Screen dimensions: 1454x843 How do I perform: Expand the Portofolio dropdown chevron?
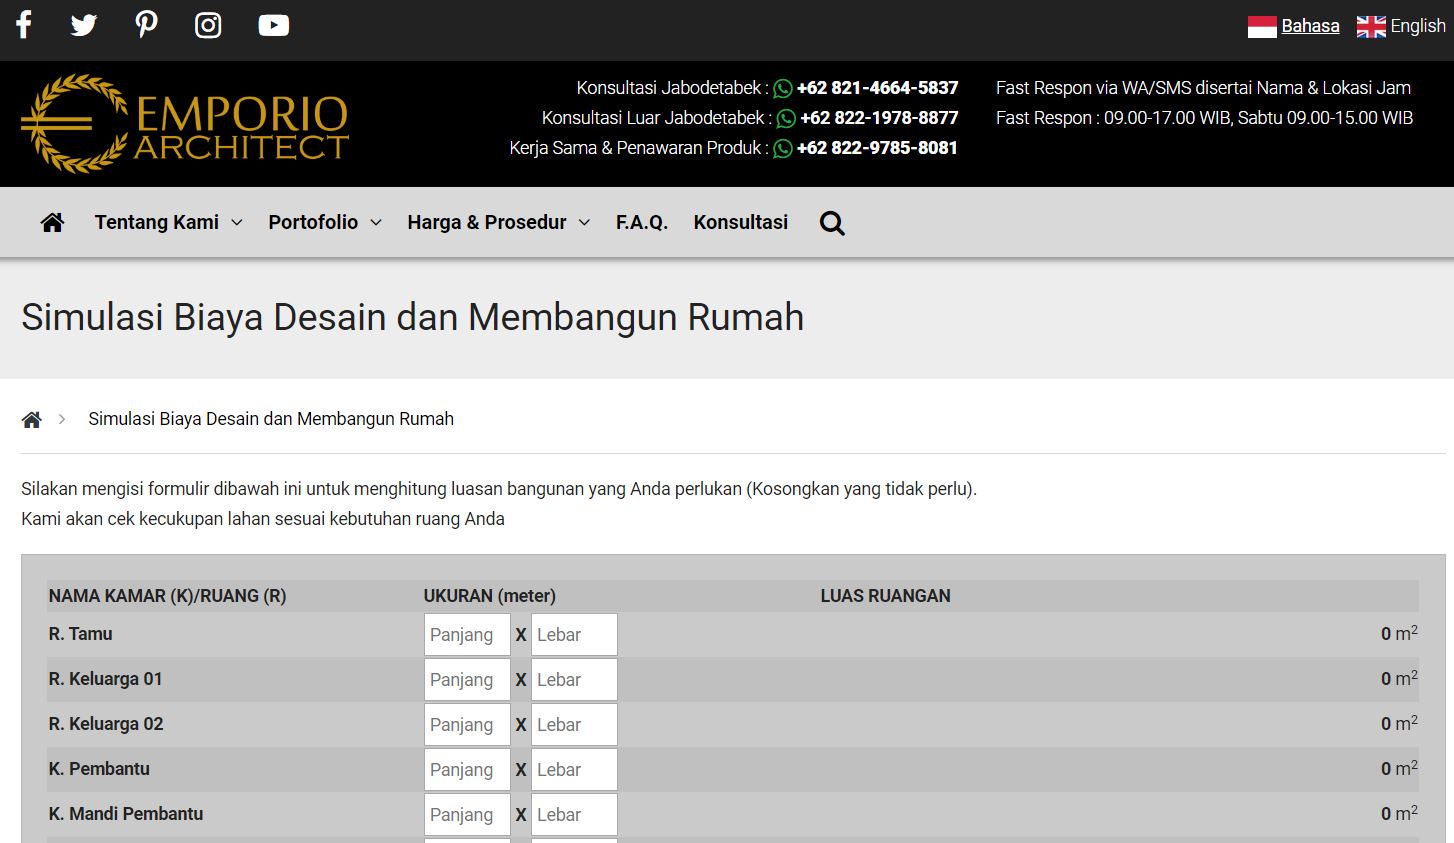tap(376, 223)
